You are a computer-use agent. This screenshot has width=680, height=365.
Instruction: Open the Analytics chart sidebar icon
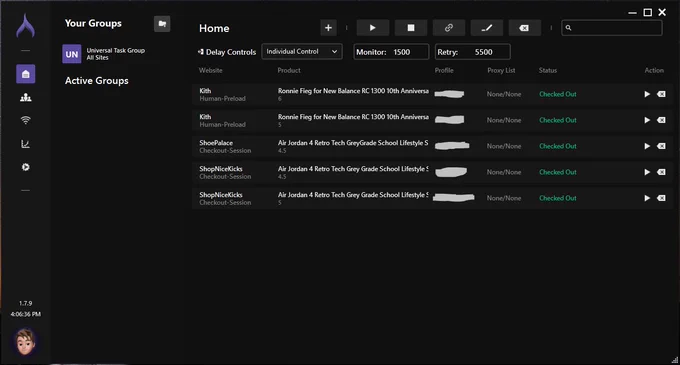(x=26, y=144)
